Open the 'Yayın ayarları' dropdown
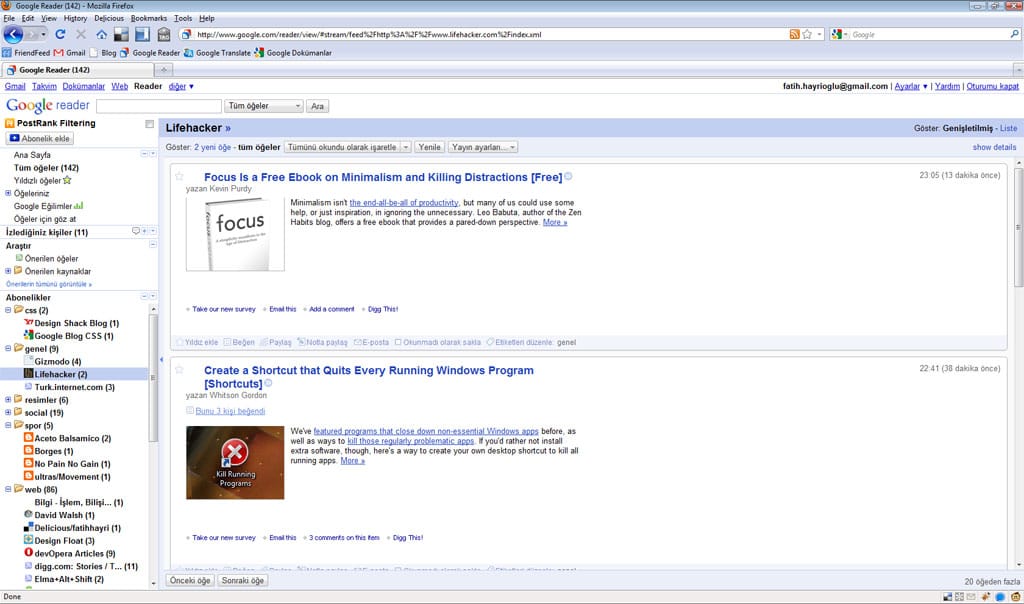 [483, 147]
